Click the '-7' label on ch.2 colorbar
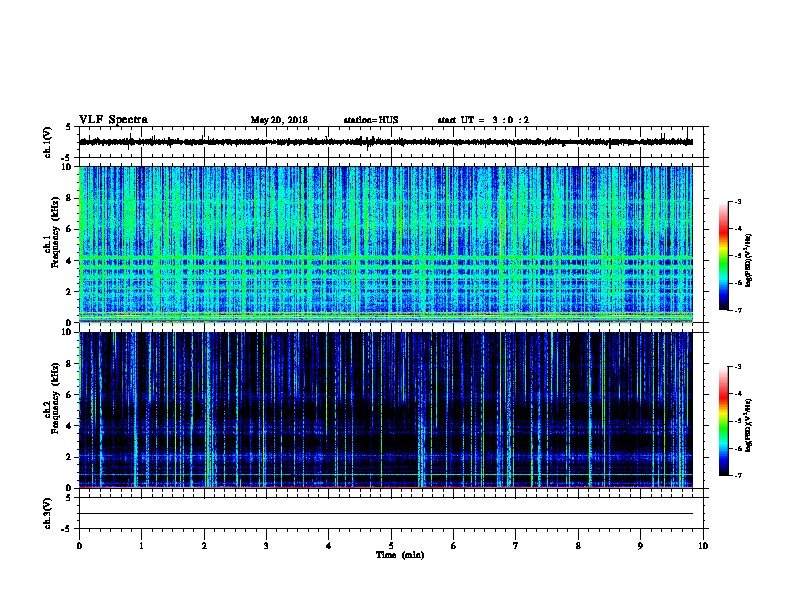This screenshot has height=612, width=792. tap(738, 476)
